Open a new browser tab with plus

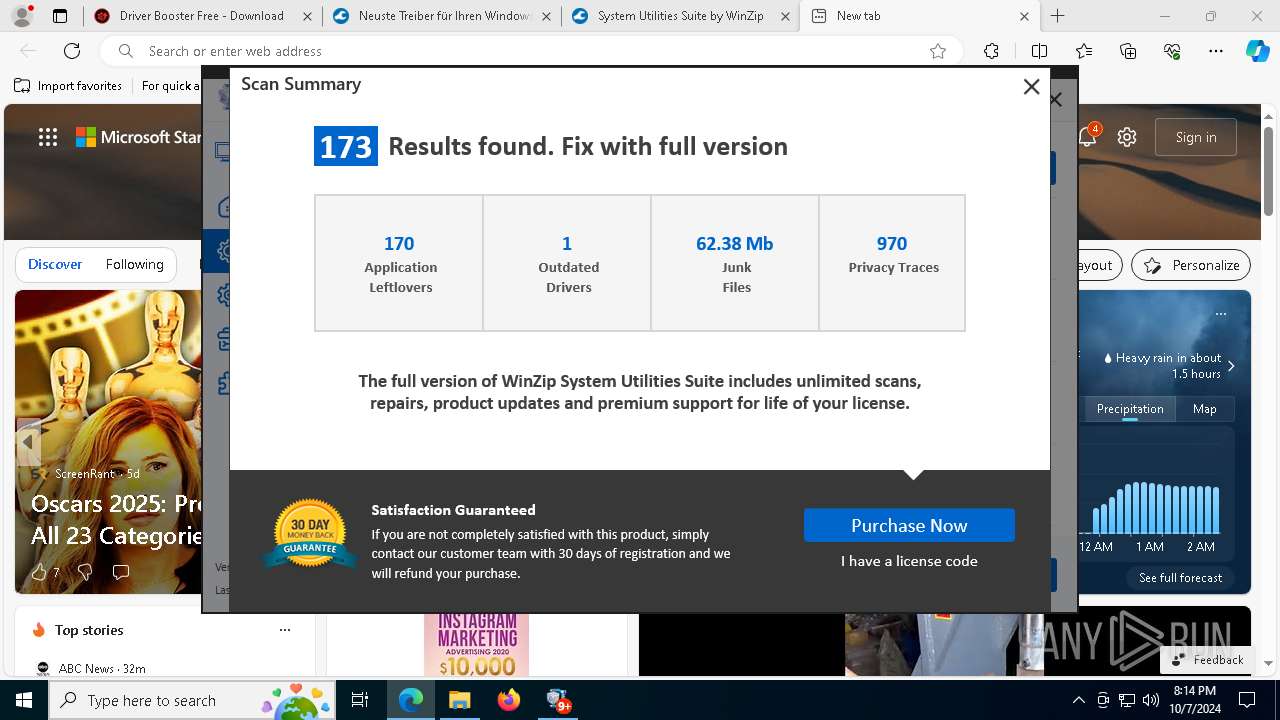(x=1058, y=16)
